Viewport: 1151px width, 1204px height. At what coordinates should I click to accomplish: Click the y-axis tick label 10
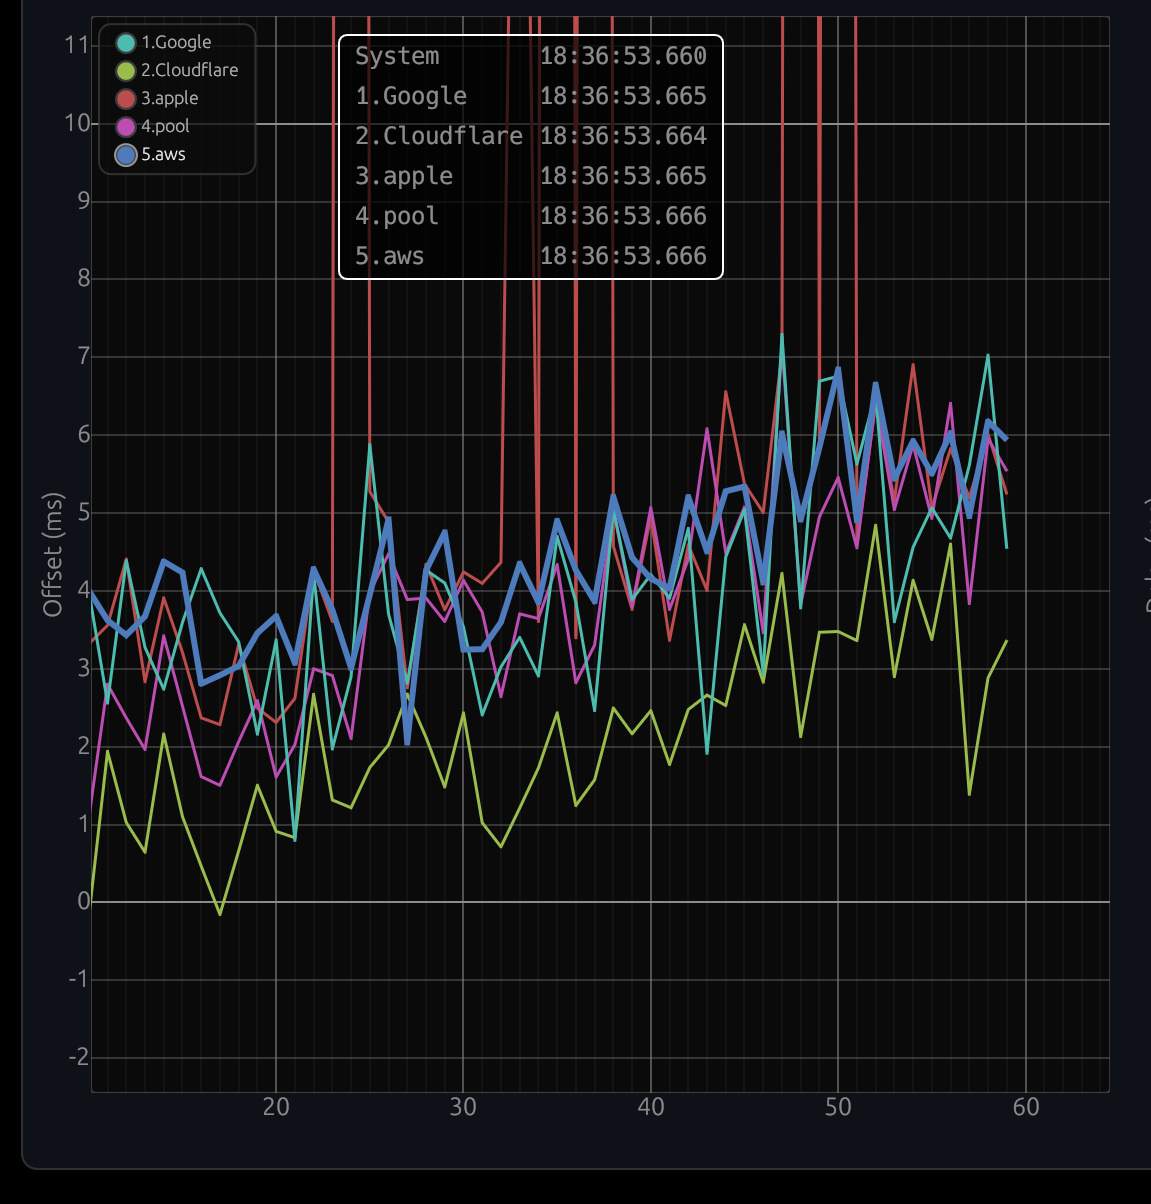tap(77, 123)
